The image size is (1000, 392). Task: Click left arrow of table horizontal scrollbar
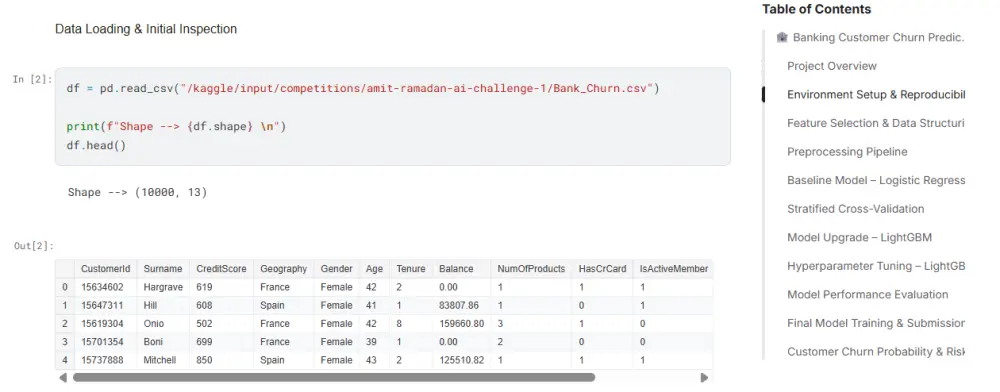62,378
